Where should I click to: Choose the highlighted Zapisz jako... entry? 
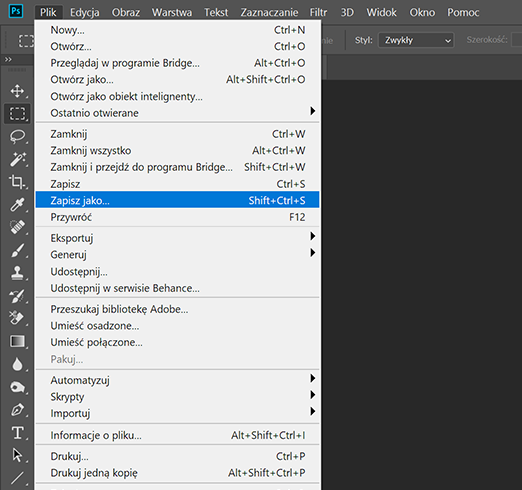coord(177,200)
